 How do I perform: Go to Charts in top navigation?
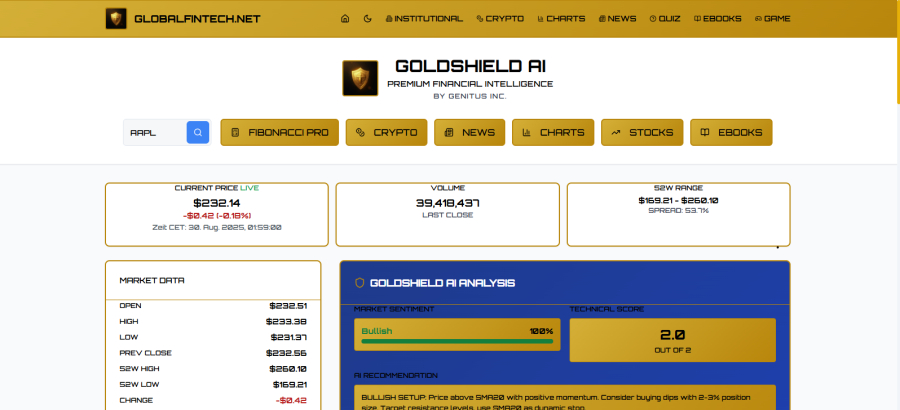coord(562,18)
